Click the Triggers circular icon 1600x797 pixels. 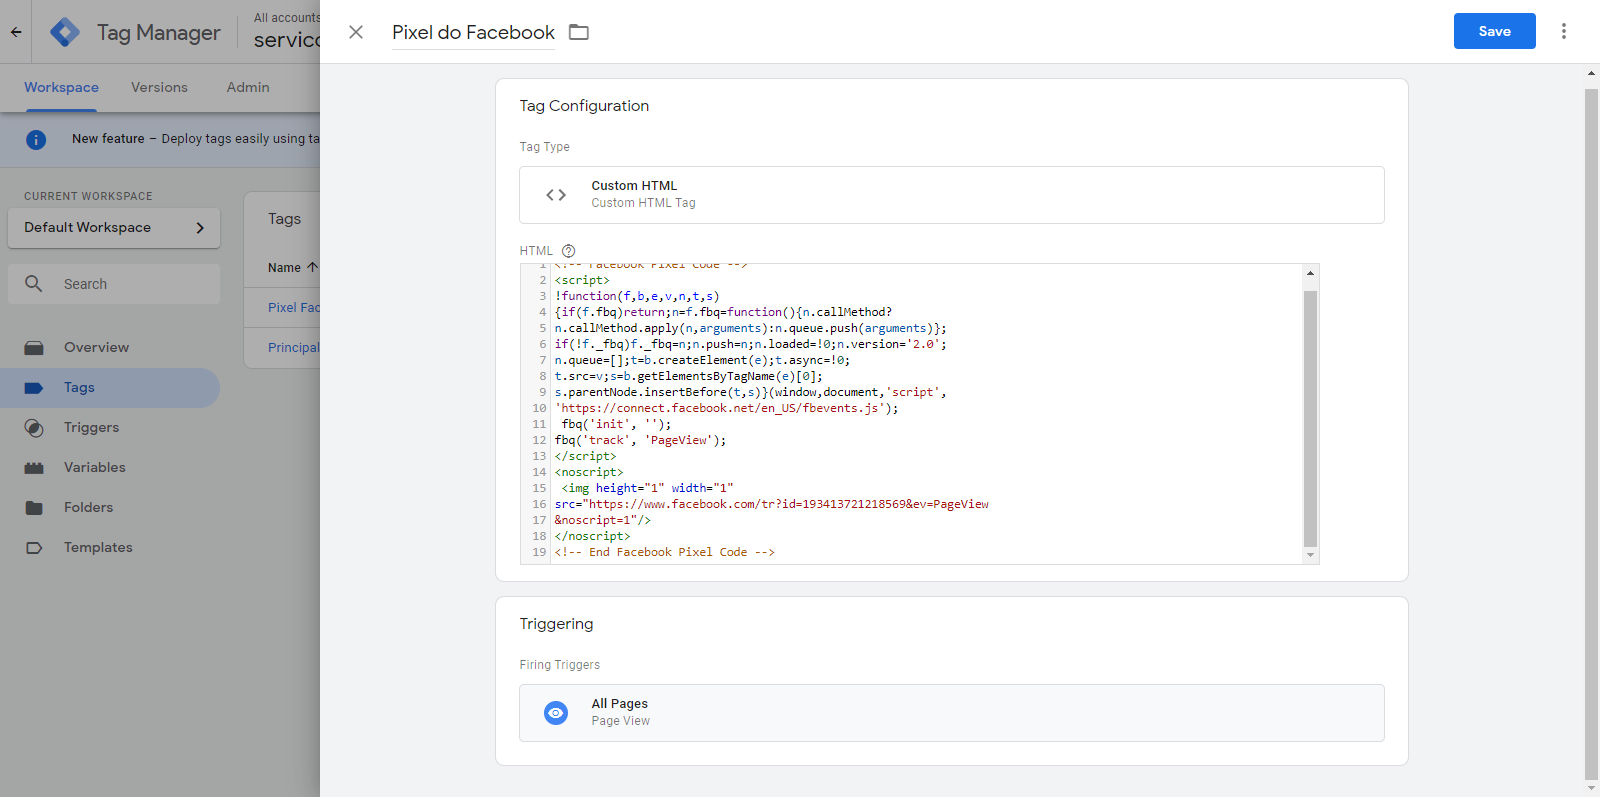point(34,428)
